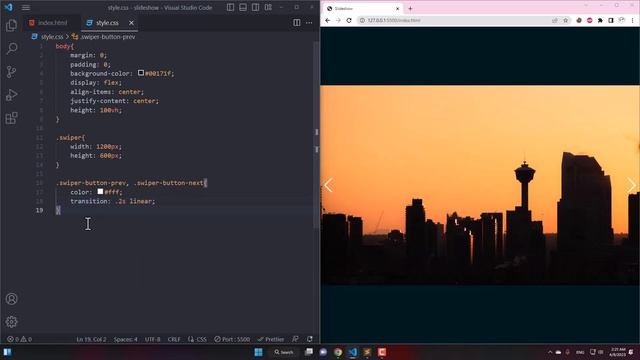This screenshot has height=360, width=640.
Task: Open the Extensions view
Action: [11, 118]
